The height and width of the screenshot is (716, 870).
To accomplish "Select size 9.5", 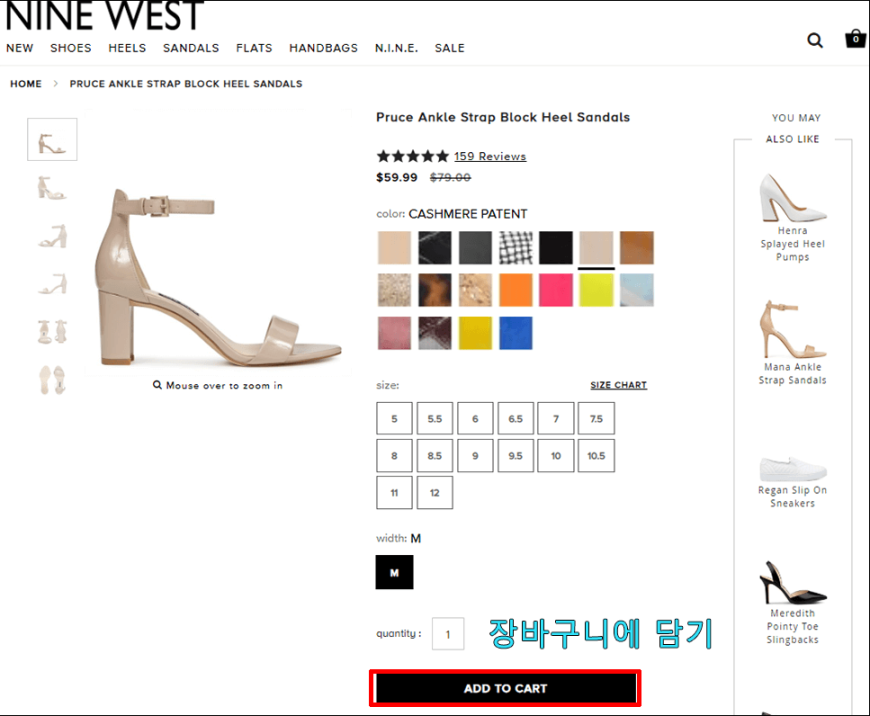I will click(x=515, y=456).
